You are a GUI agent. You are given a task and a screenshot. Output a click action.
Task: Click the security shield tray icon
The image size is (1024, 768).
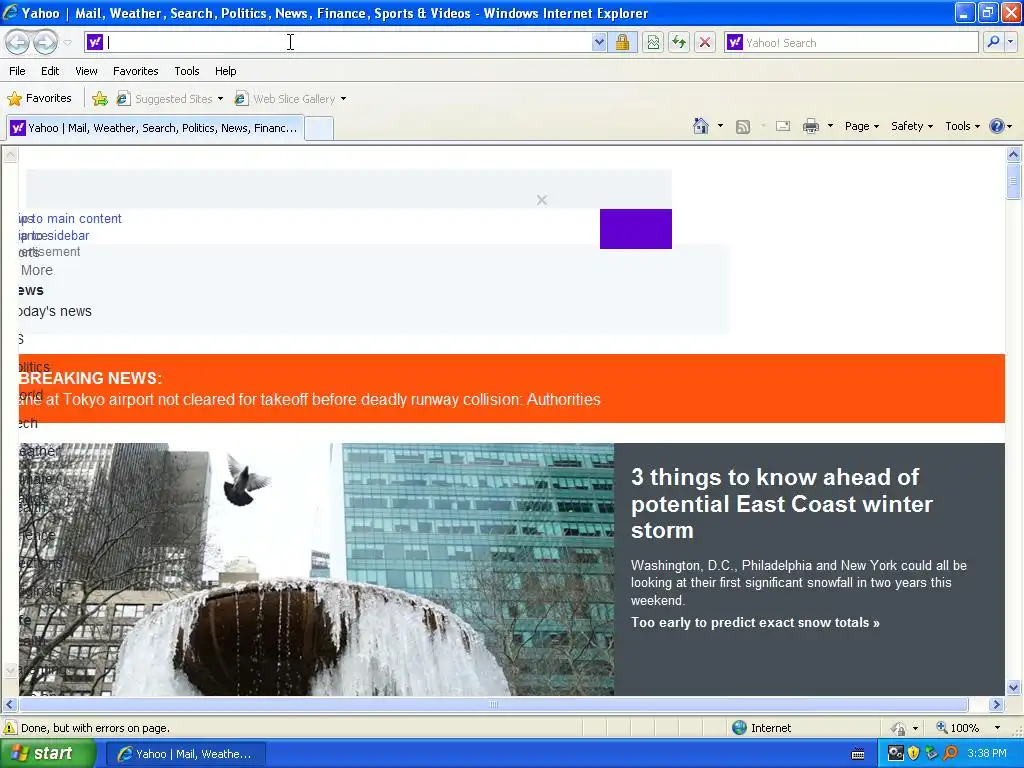914,754
